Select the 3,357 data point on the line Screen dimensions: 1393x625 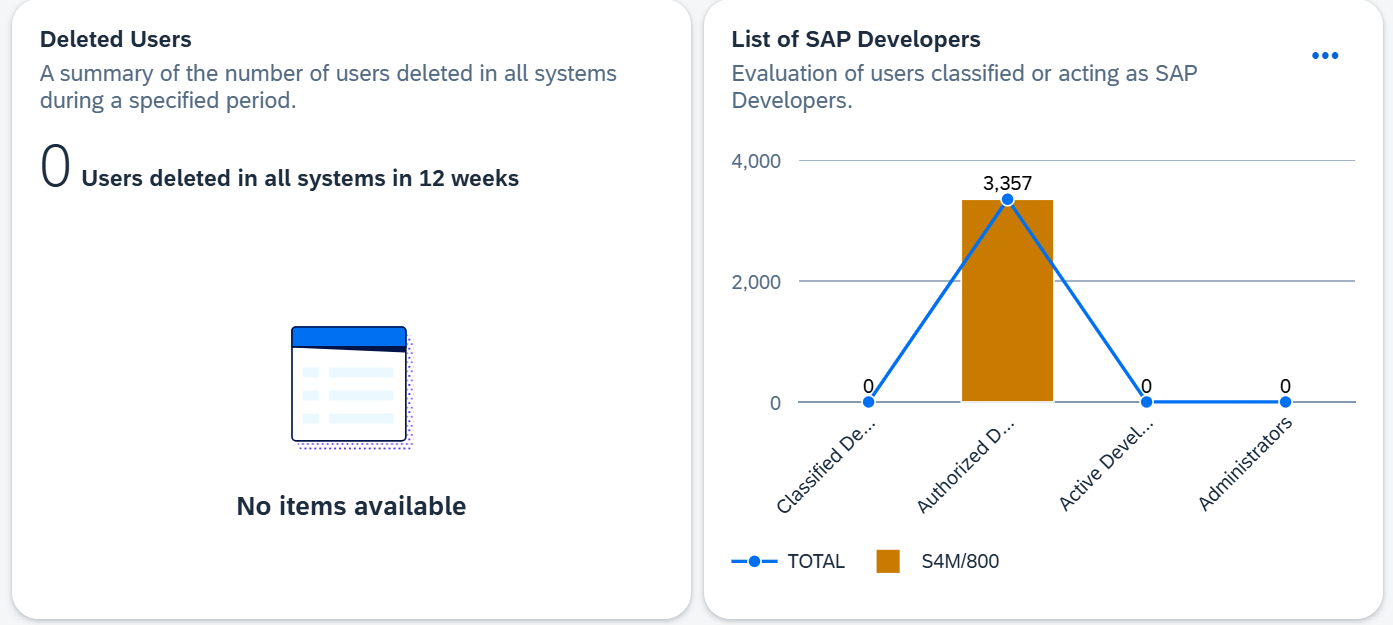point(1007,200)
